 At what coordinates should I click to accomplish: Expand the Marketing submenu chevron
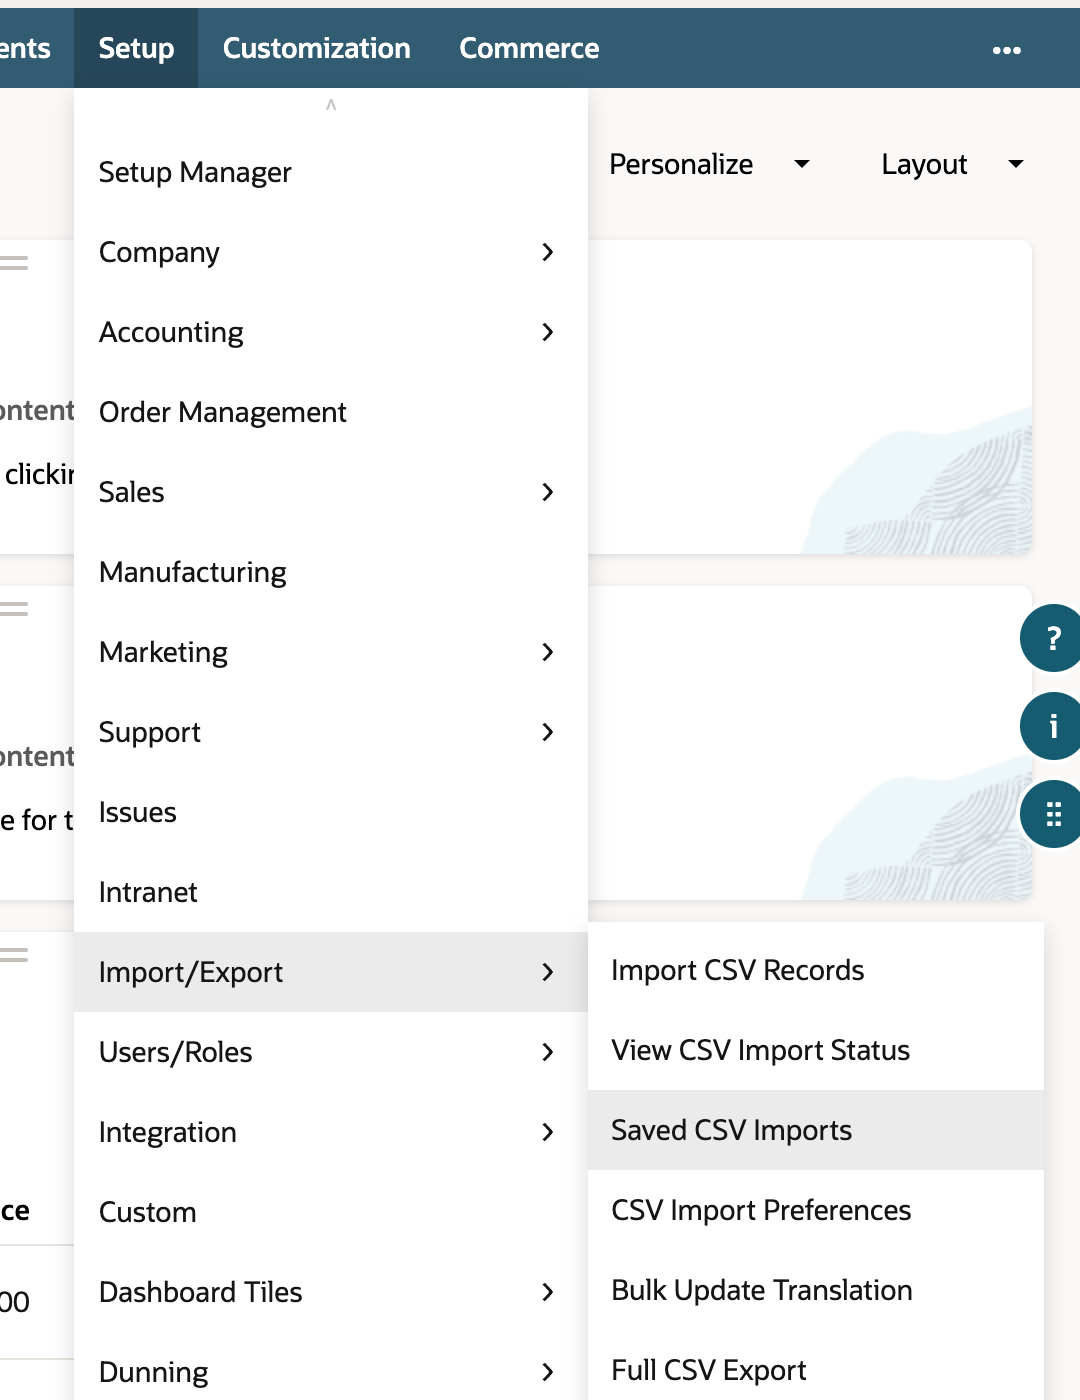click(547, 652)
